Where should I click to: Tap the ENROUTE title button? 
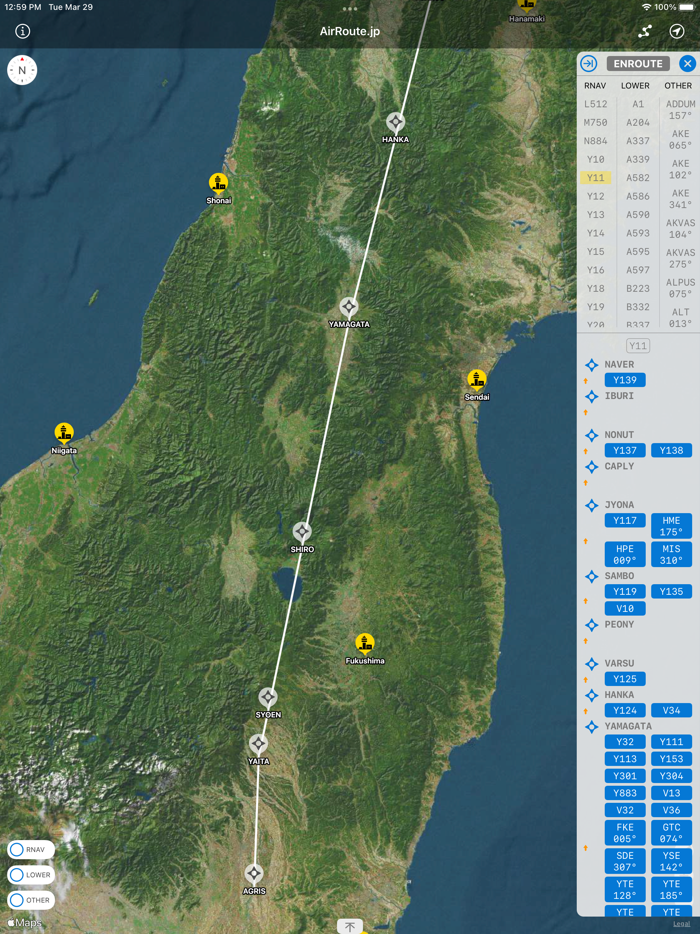click(x=638, y=63)
